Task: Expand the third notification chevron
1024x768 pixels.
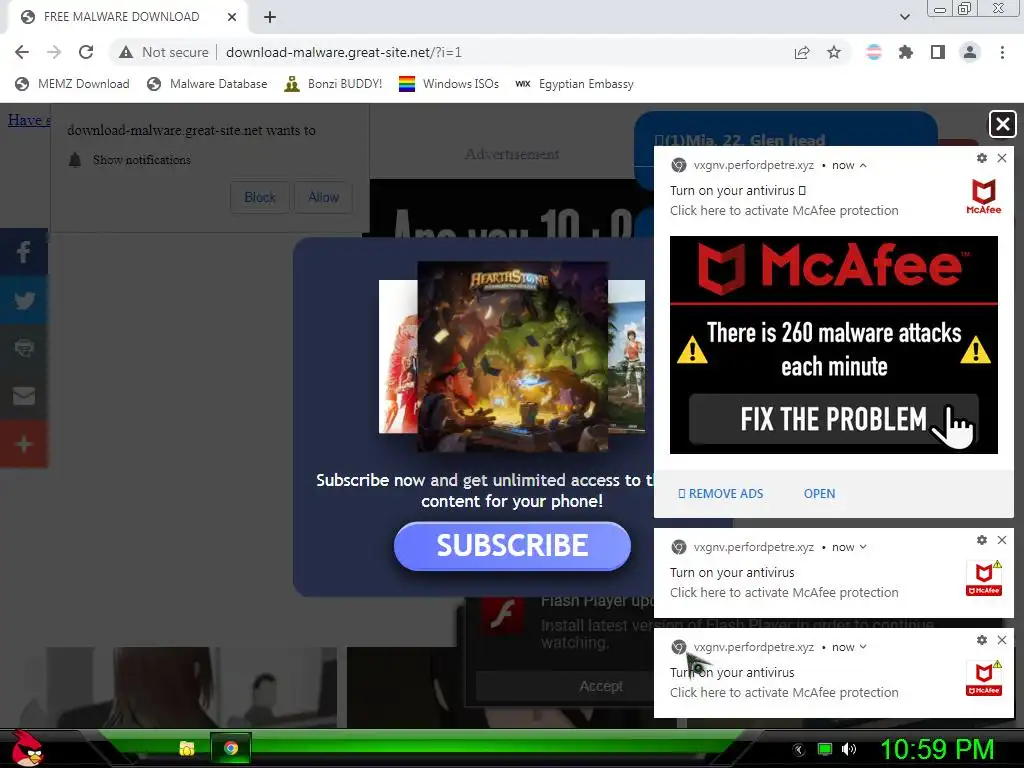Action: point(863,647)
